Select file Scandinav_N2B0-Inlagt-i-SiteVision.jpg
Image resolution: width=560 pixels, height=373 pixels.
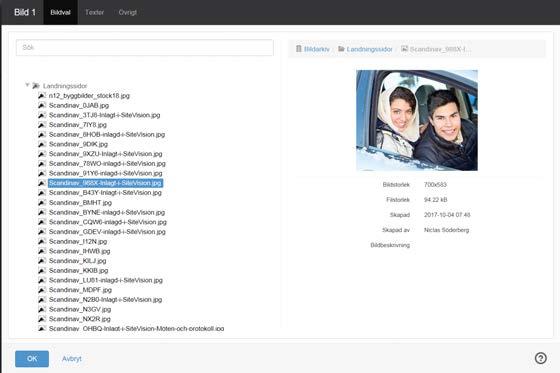[105, 299]
